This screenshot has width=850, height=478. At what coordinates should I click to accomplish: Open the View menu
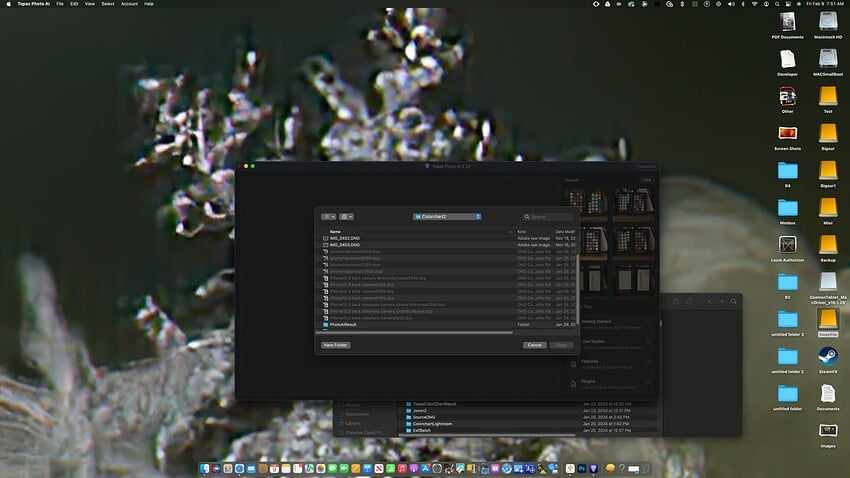tap(89, 4)
